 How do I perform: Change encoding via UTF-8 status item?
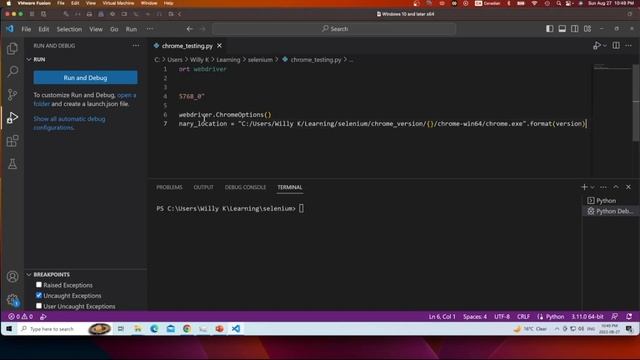click(502, 317)
